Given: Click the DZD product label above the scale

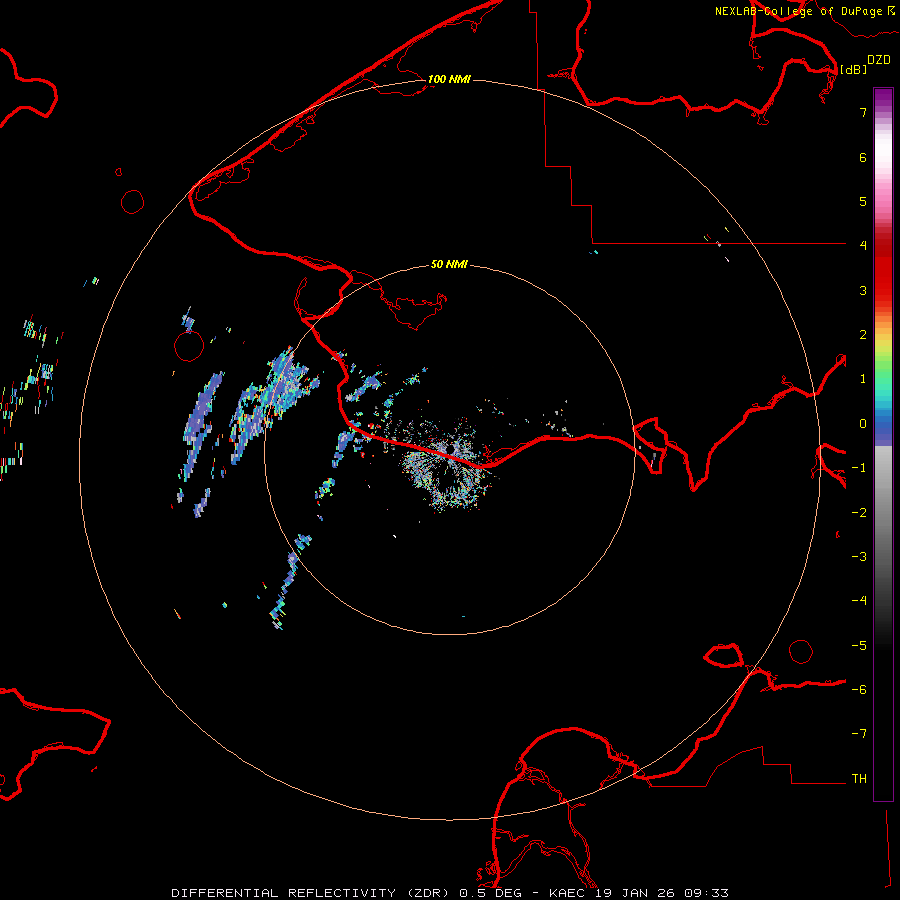Looking at the screenshot, I should click(879, 60).
